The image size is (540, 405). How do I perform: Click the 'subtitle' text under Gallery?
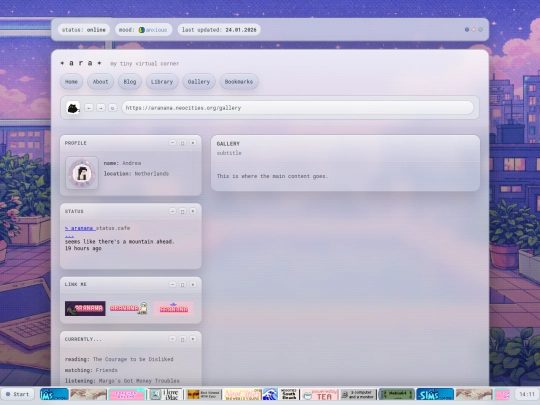(x=229, y=153)
